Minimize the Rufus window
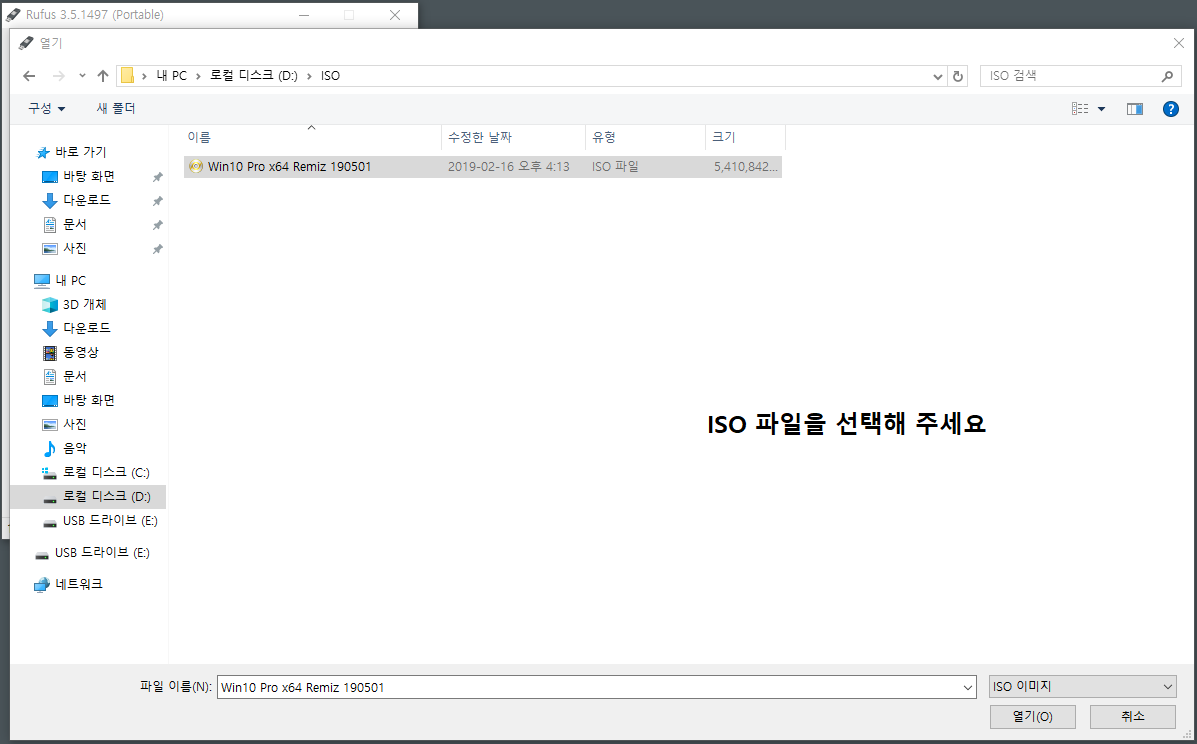1197x744 pixels. click(304, 14)
